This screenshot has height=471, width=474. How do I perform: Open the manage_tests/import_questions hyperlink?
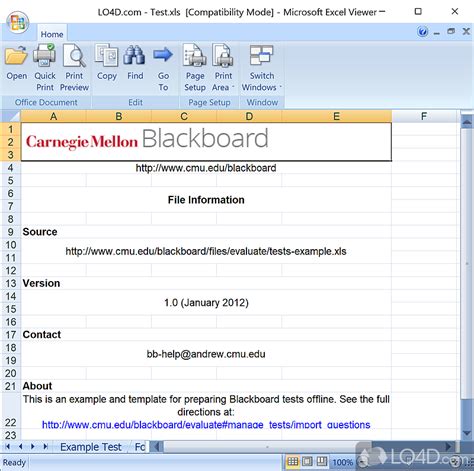(x=206, y=425)
